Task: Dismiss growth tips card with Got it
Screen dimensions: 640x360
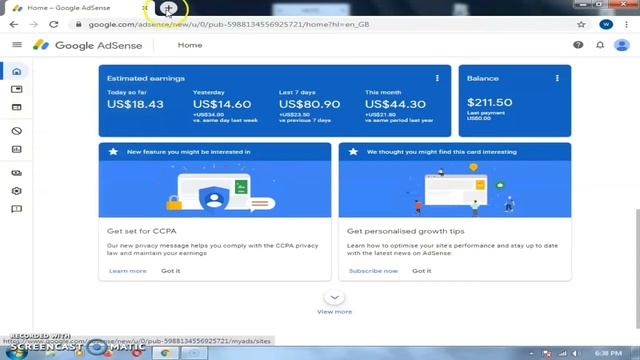Action: point(422,271)
